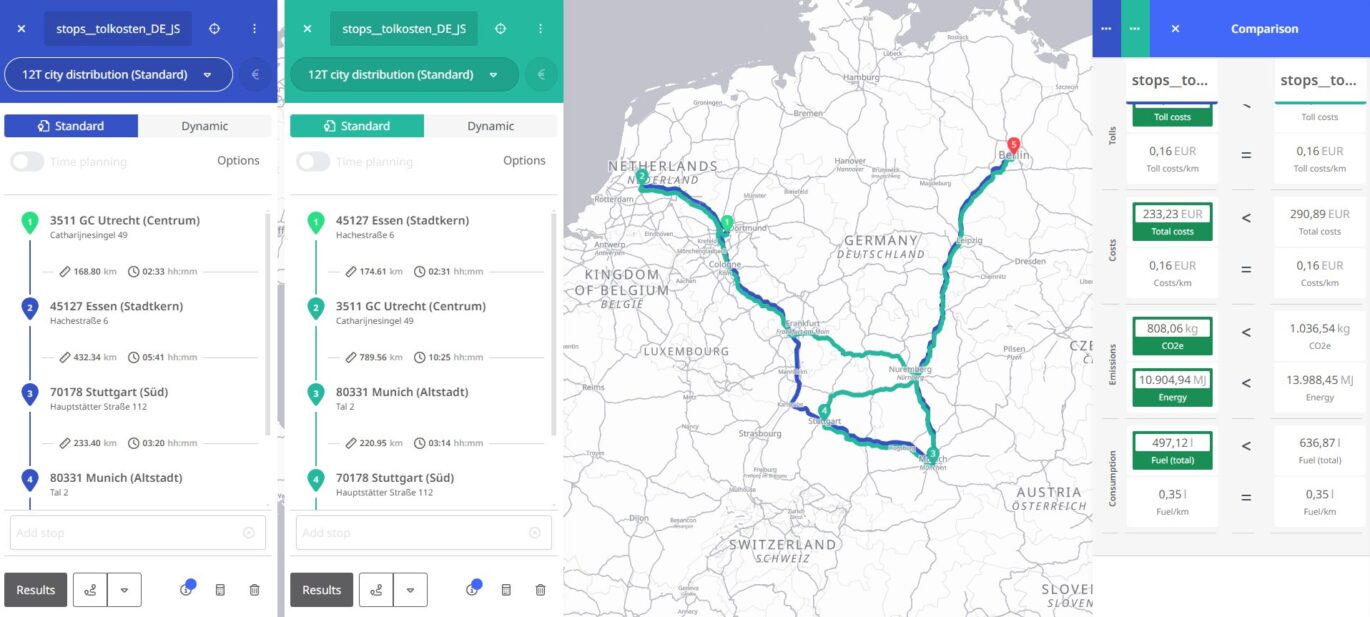Screen dimensions: 1370x617
Task: Click the euro cost icon in blue panel
Action: point(255,75)
